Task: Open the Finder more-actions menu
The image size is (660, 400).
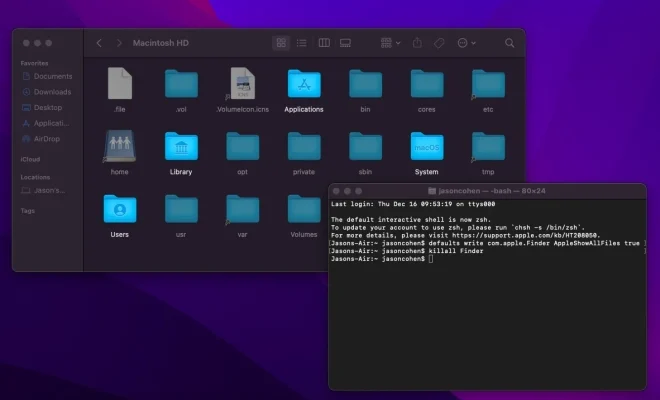Action: click(x=466, y=43)
